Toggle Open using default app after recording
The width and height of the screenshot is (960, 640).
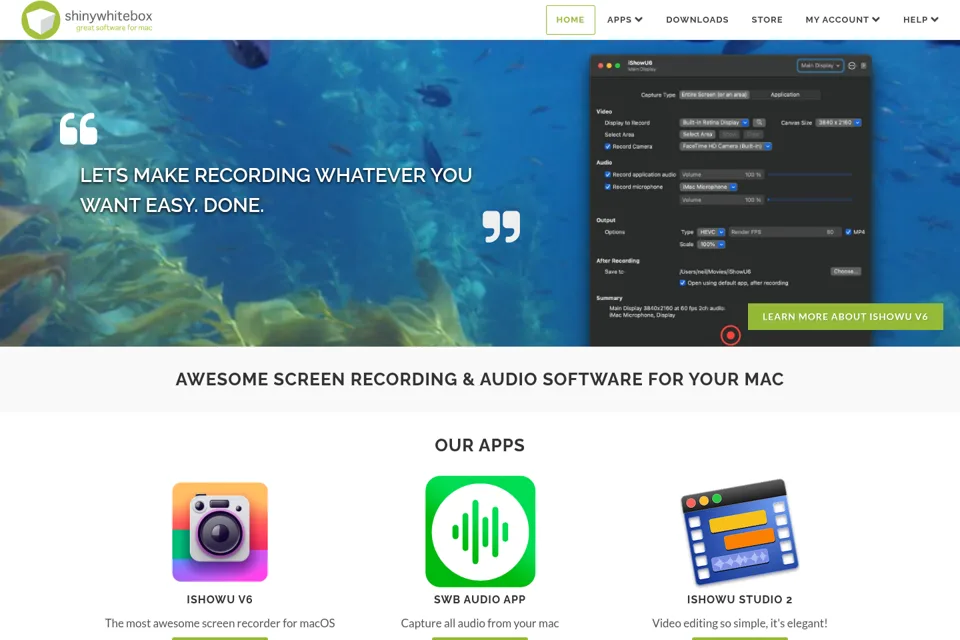(x=682, y=283)
